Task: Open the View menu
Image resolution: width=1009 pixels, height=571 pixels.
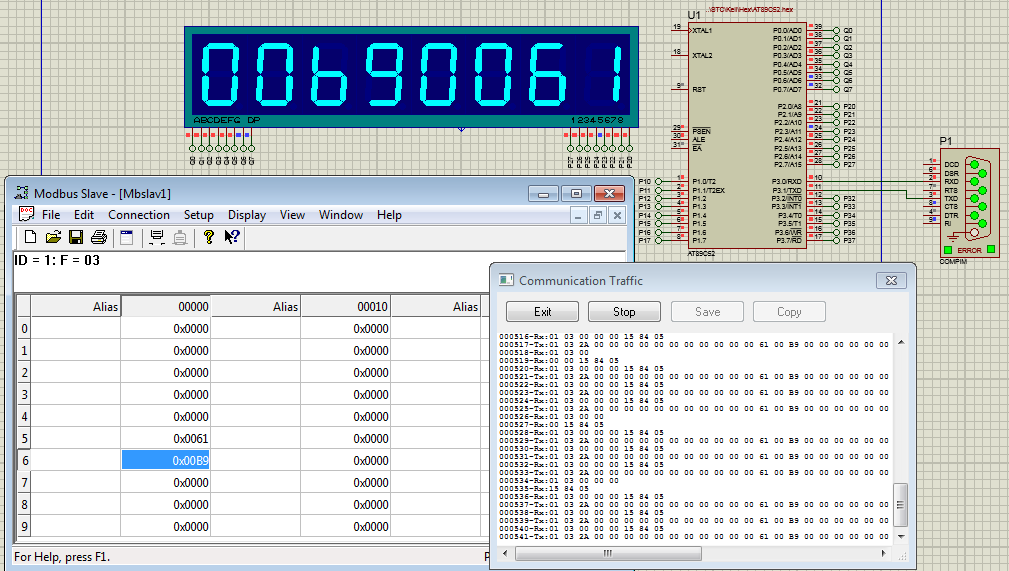Action: pyautogui.click(x=292, y=215)
